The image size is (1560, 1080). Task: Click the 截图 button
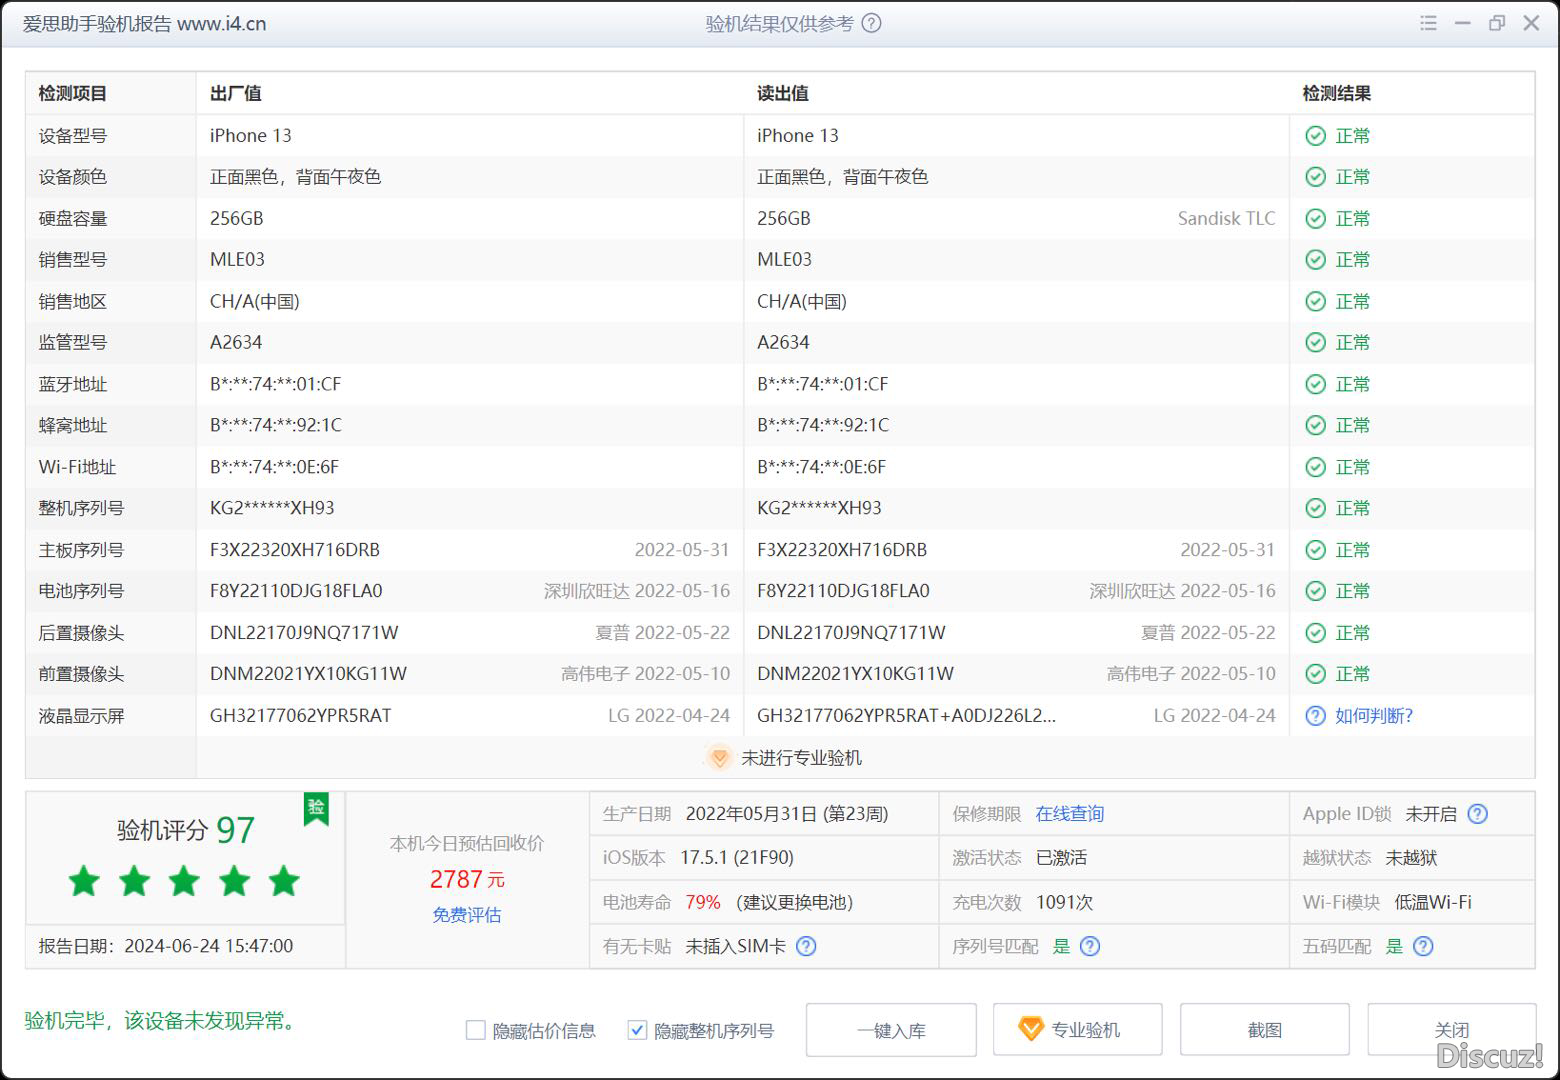pos(1264,1029)
